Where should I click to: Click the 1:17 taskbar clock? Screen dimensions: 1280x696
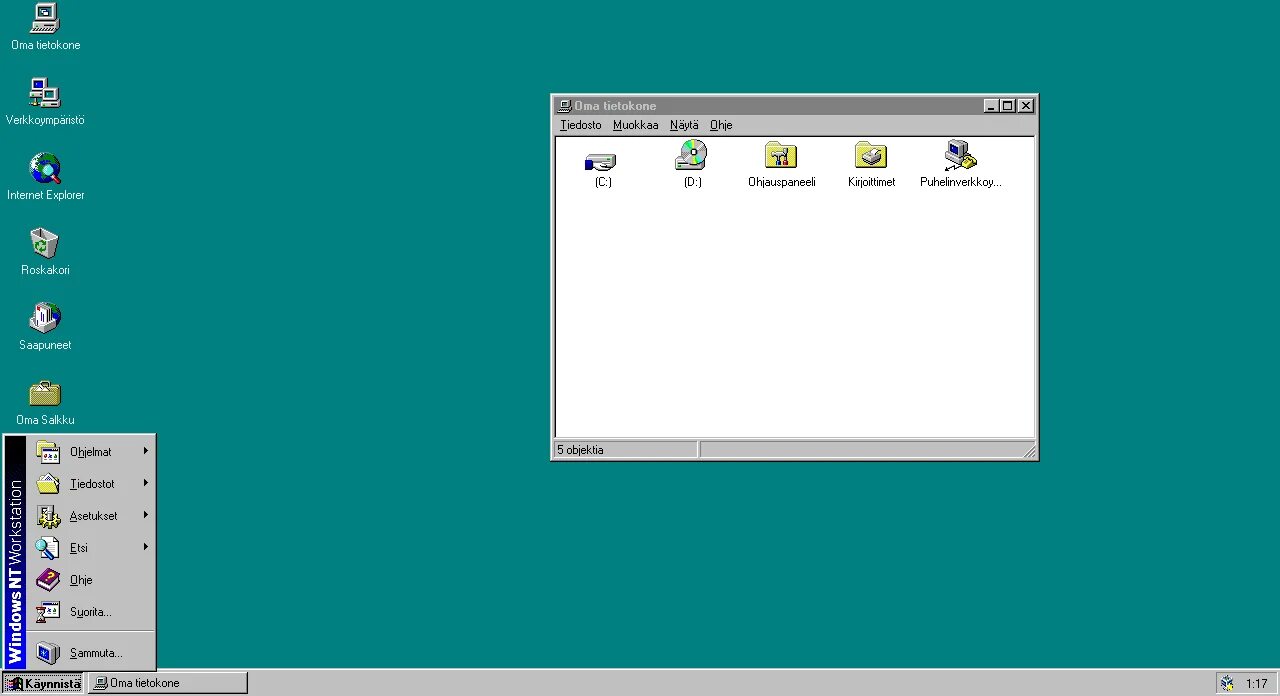coord(1256,684)
